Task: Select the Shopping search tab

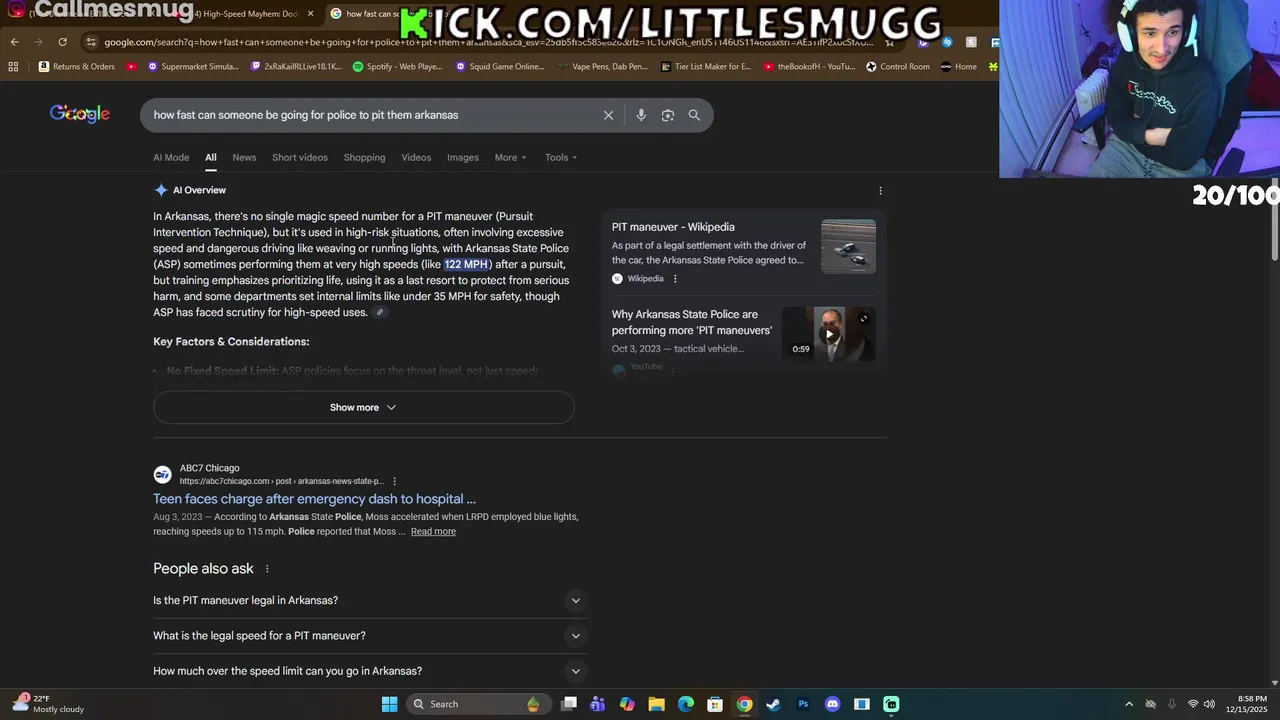Action: point(364,157)
